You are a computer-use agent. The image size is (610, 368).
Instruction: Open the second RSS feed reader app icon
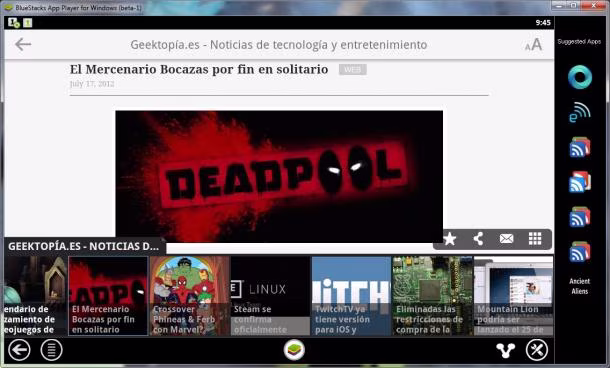point(580,182)
